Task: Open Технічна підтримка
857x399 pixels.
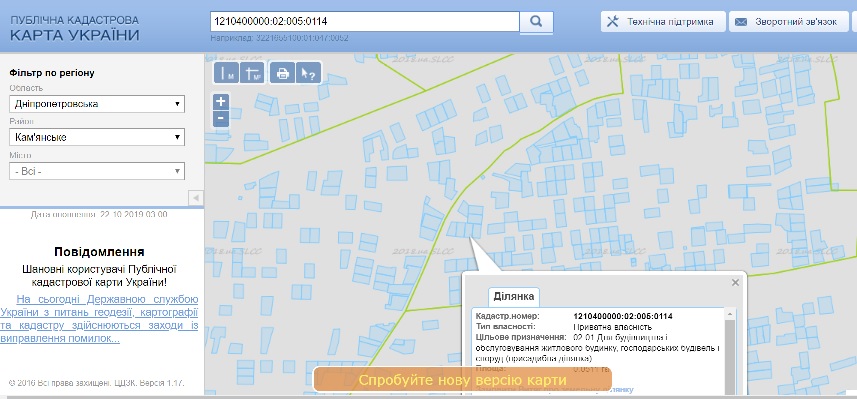Action: tap(664, 22)
